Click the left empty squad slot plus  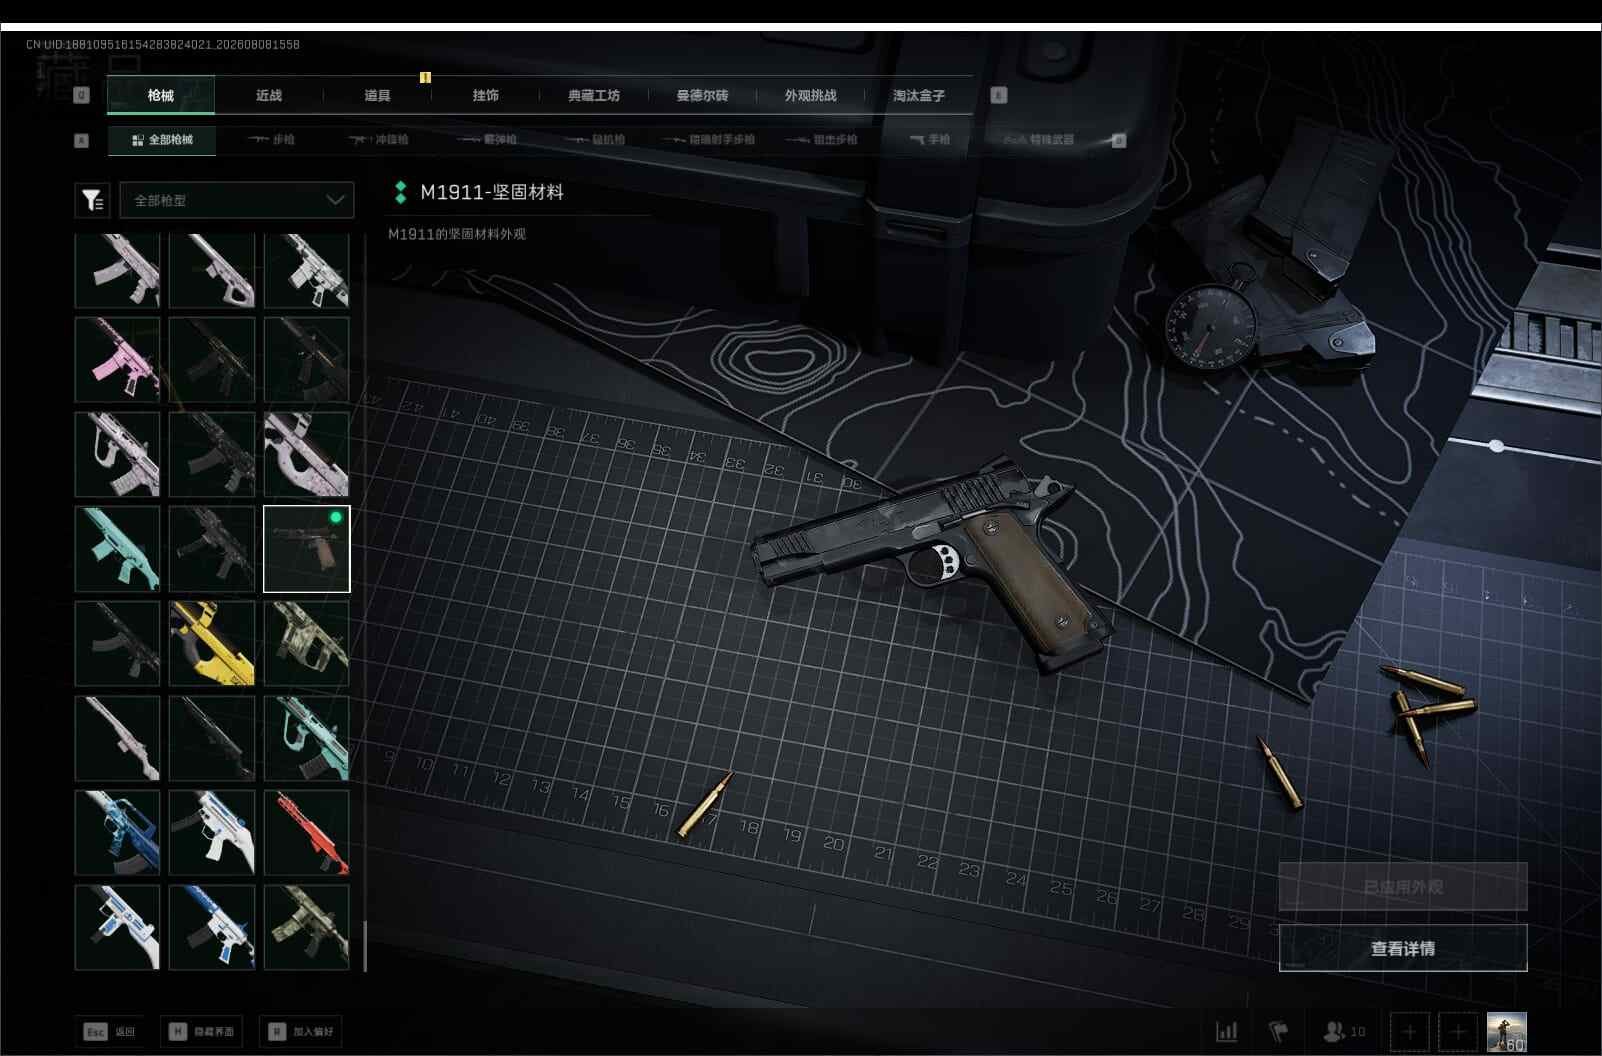tap(1409, 1031)
